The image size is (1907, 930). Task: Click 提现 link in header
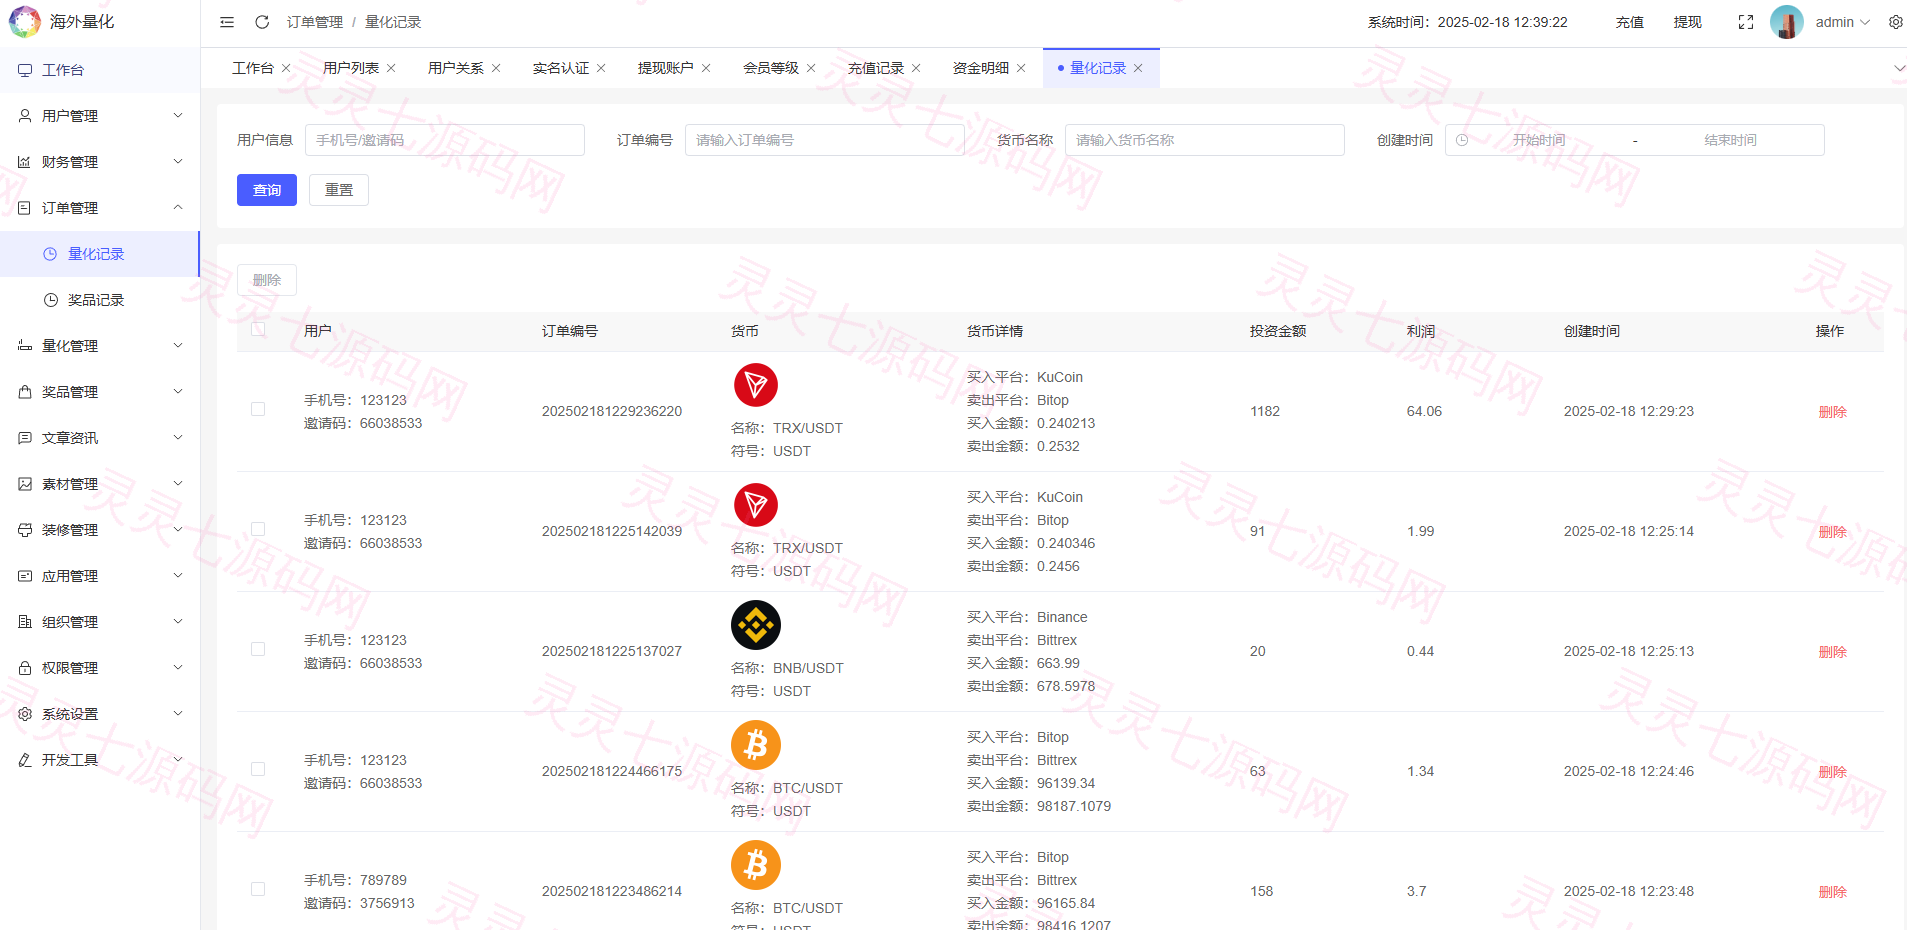tap(1688, 22)
